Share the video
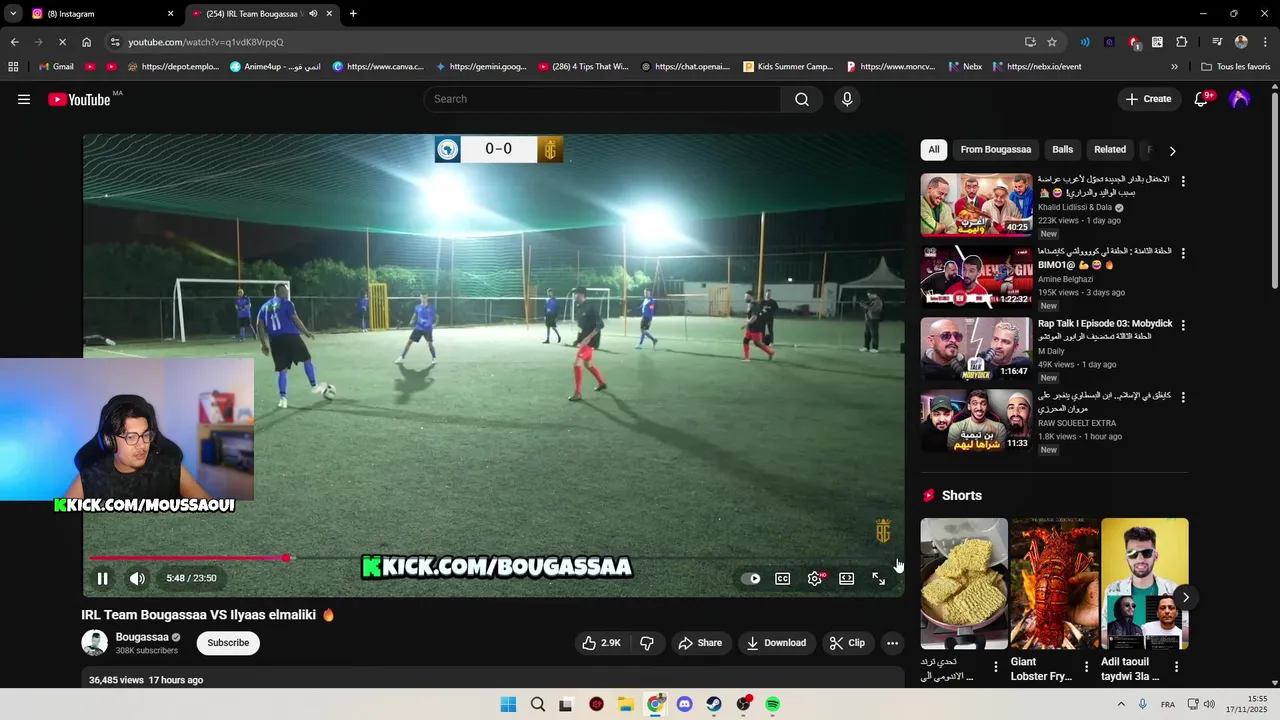The image size is (1280, 720). tap(700, 643)
